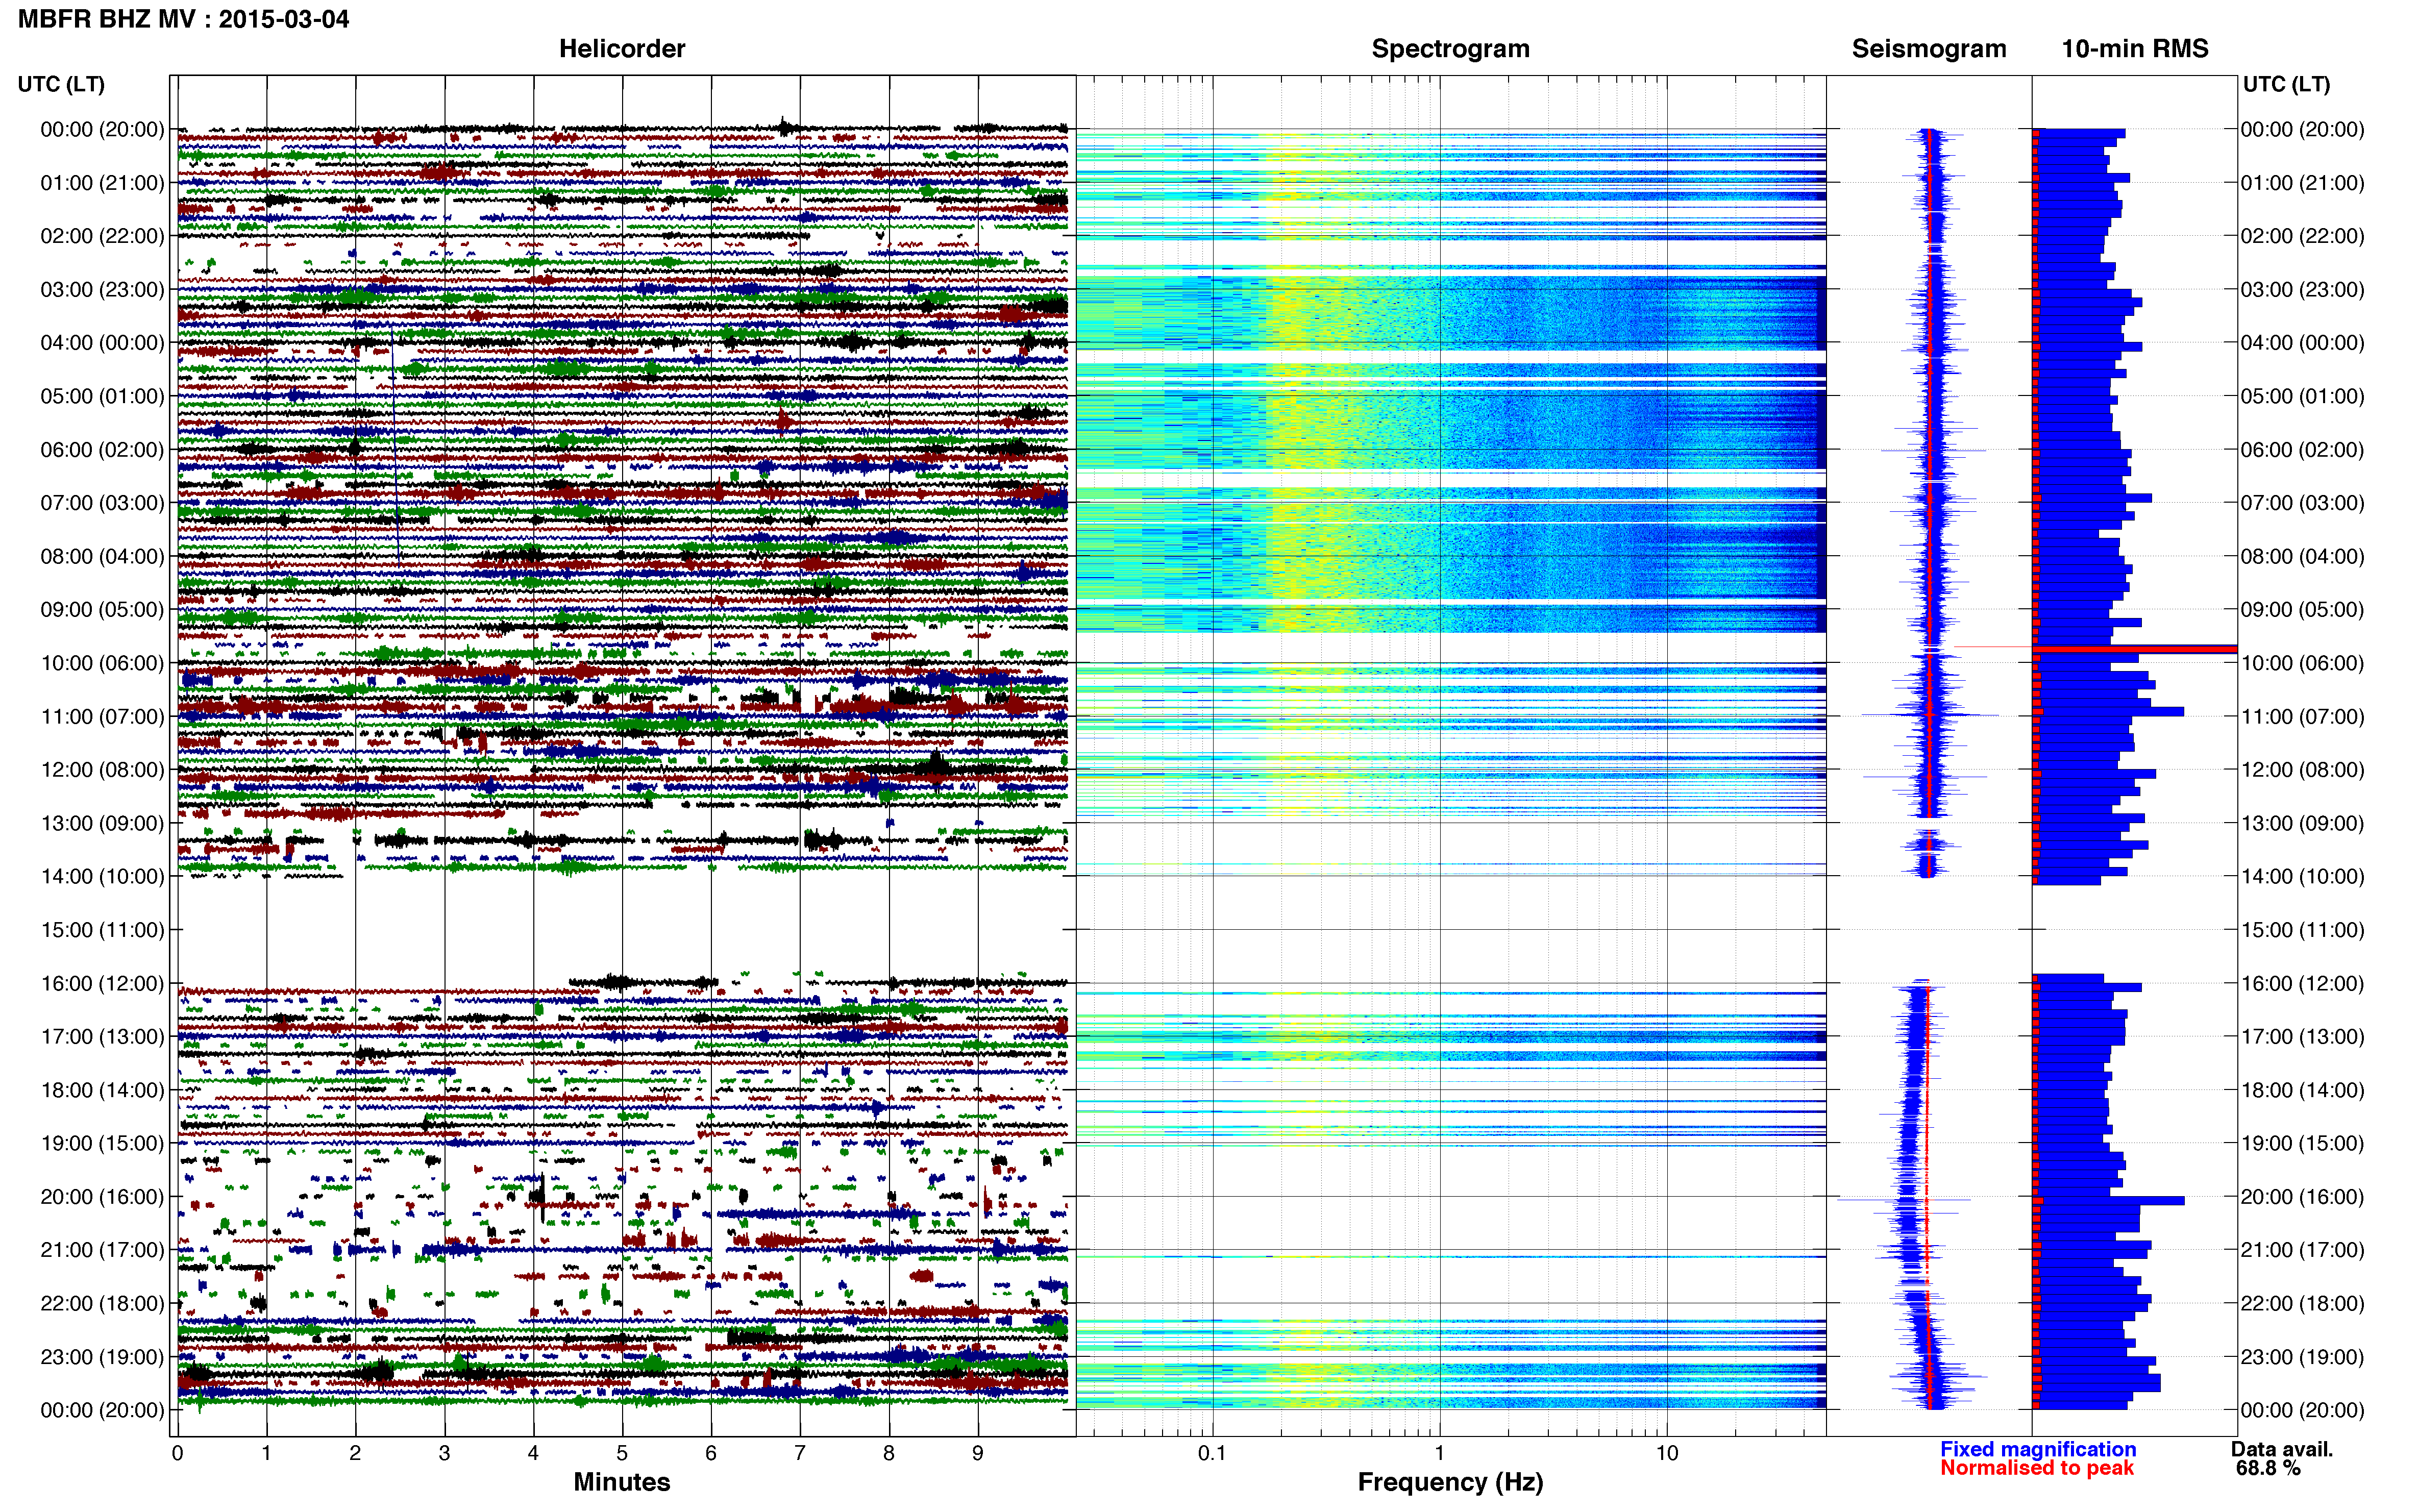Screen dimensions: 2419x1512
Task: Click the red peak bar in 10-min RMS
Action: 2135,649
